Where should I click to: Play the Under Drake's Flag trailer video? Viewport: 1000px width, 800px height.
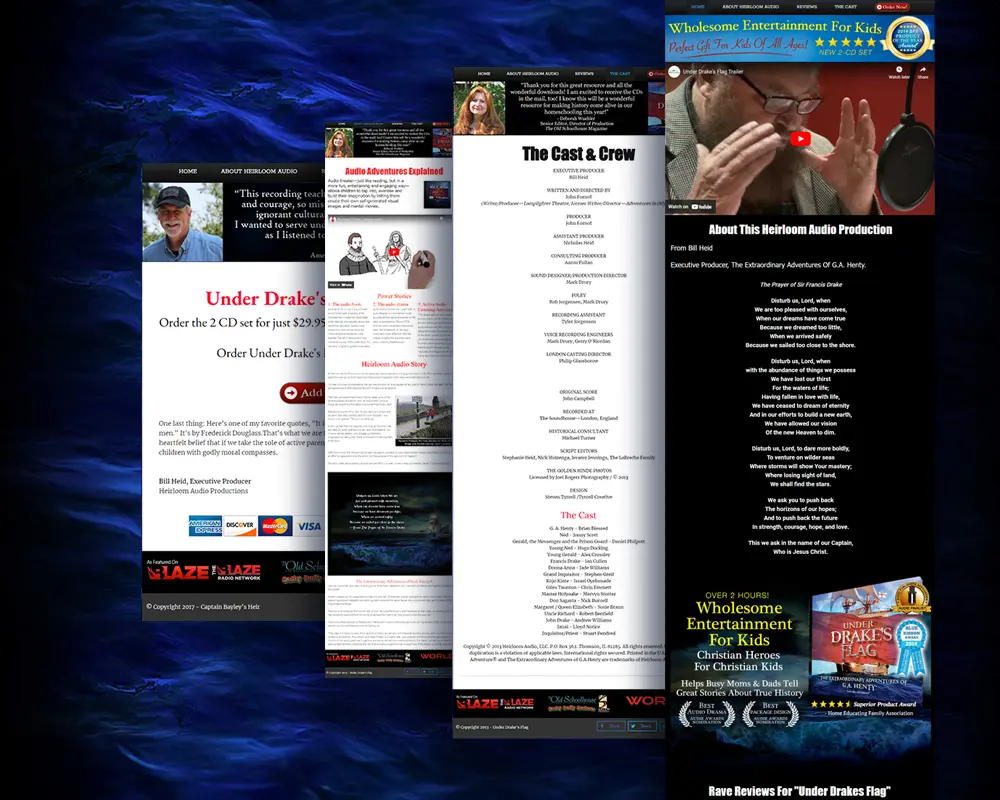(800, 140)
